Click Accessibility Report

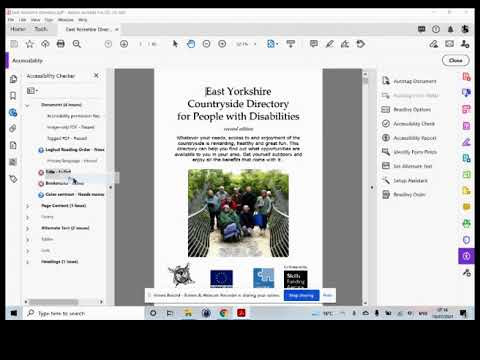[x=409, y=138]
